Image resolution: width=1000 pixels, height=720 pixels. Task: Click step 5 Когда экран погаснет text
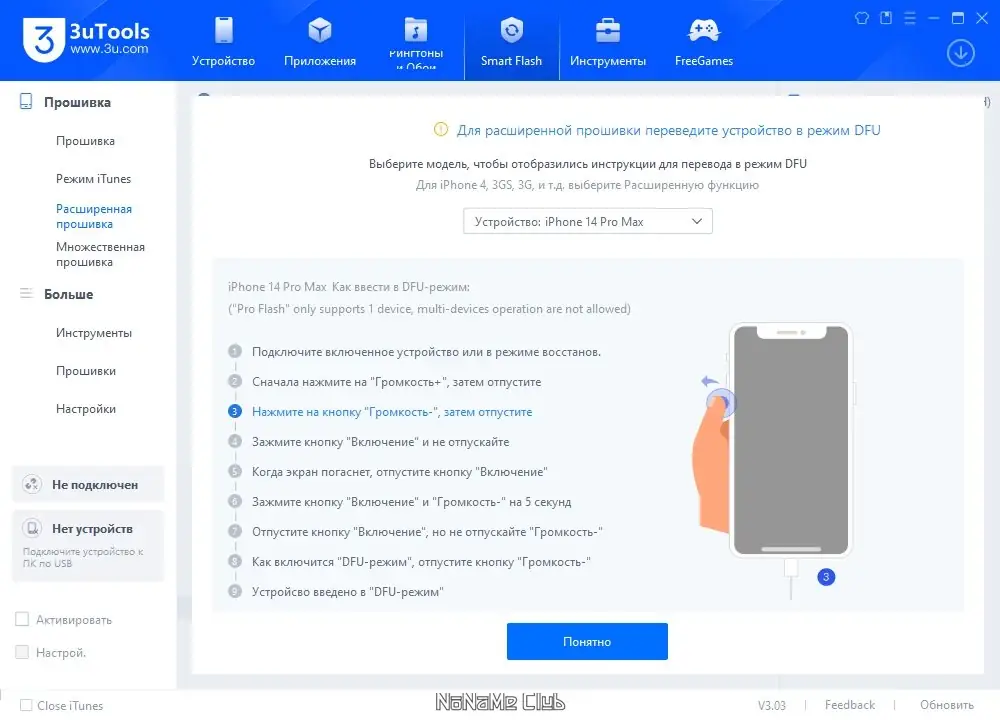pyautogui.click(x=400, y=472)
